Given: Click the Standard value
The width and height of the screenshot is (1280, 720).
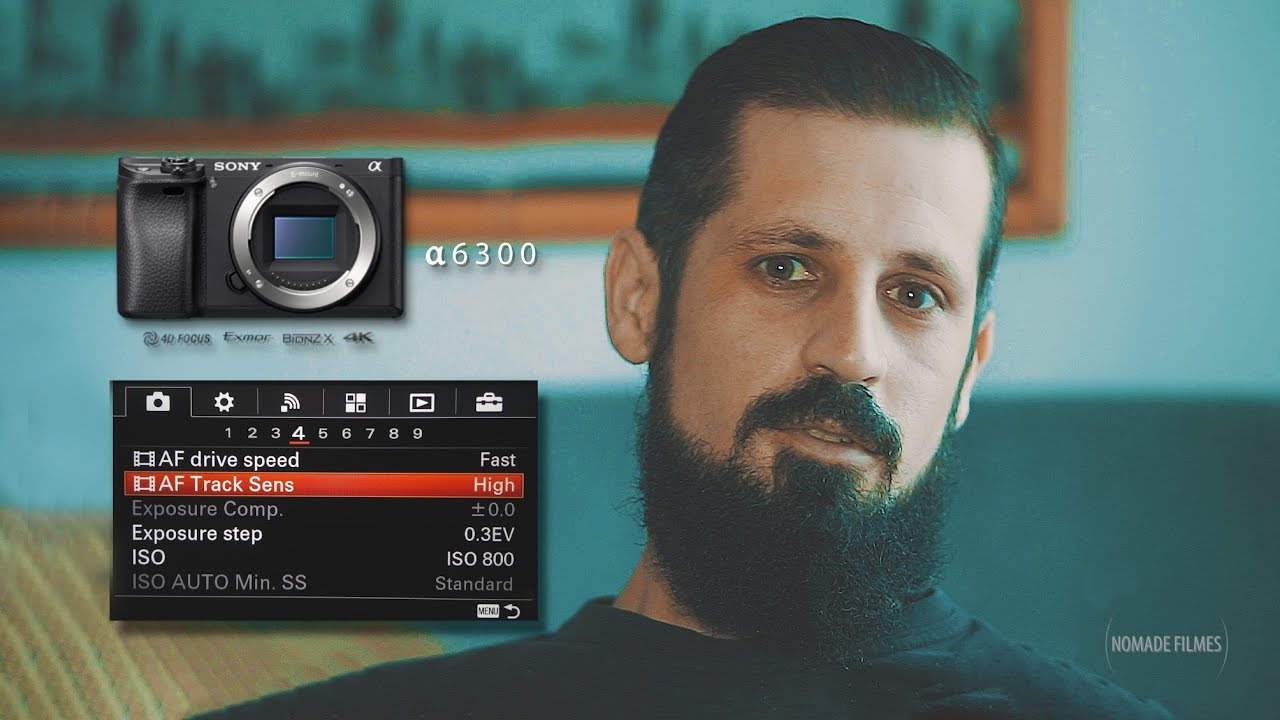Looking at the screenshot, I should tap(474, 584).
